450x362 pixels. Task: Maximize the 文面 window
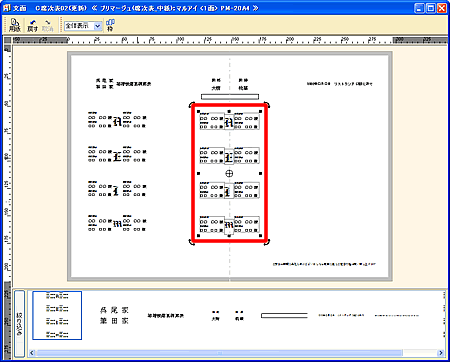tap(431, 8)
